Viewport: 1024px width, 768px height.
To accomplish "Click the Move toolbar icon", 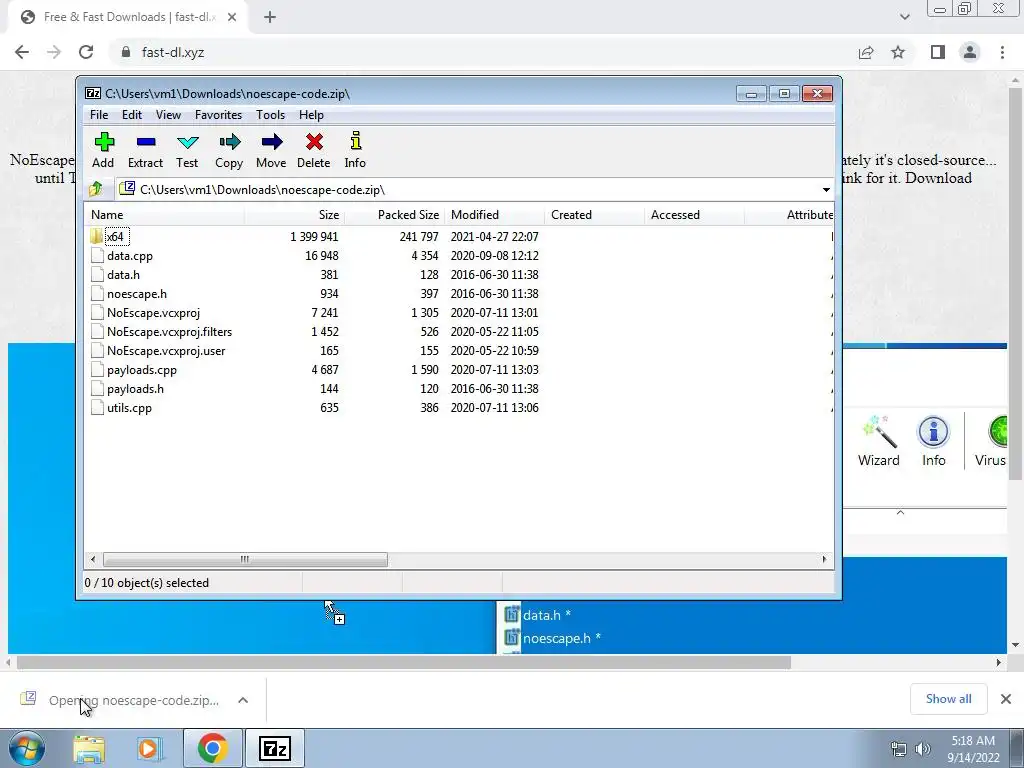I will (272, 142).
